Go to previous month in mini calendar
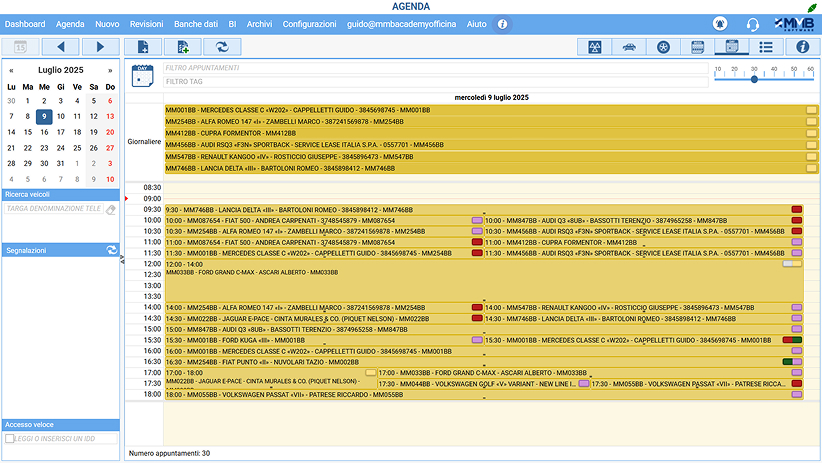 [11, 71]
